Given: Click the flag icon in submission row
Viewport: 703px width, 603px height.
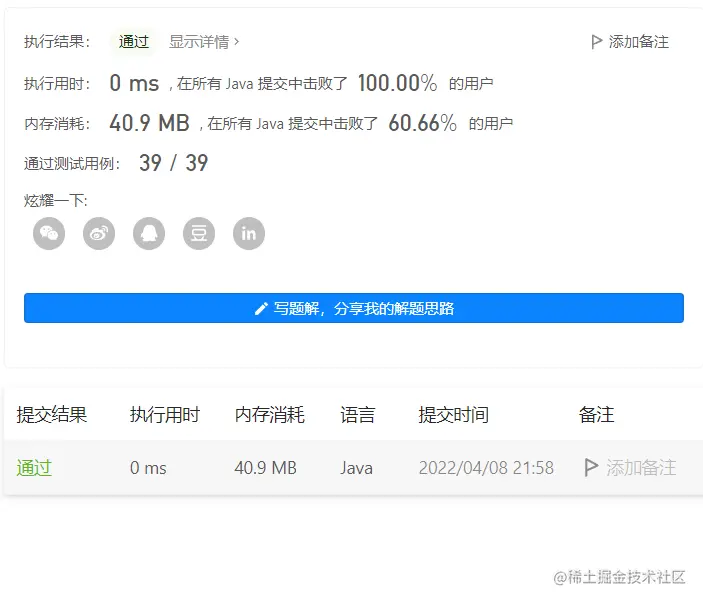Looking at the screenshot, I should pyautogui.click(x=591, y=468).
